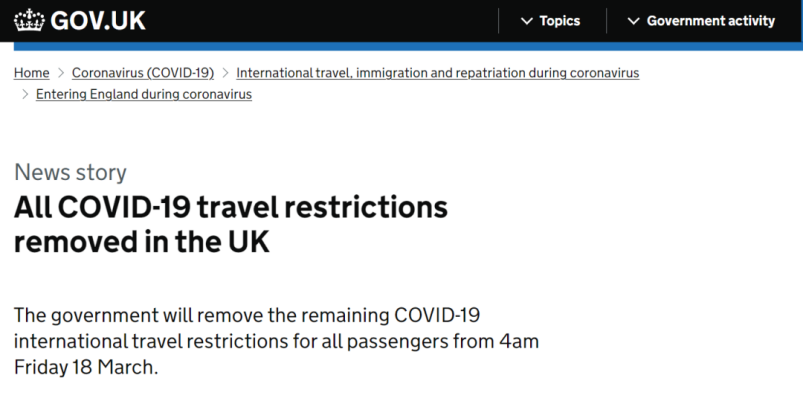Click the blue bar beneath the header

408,46
